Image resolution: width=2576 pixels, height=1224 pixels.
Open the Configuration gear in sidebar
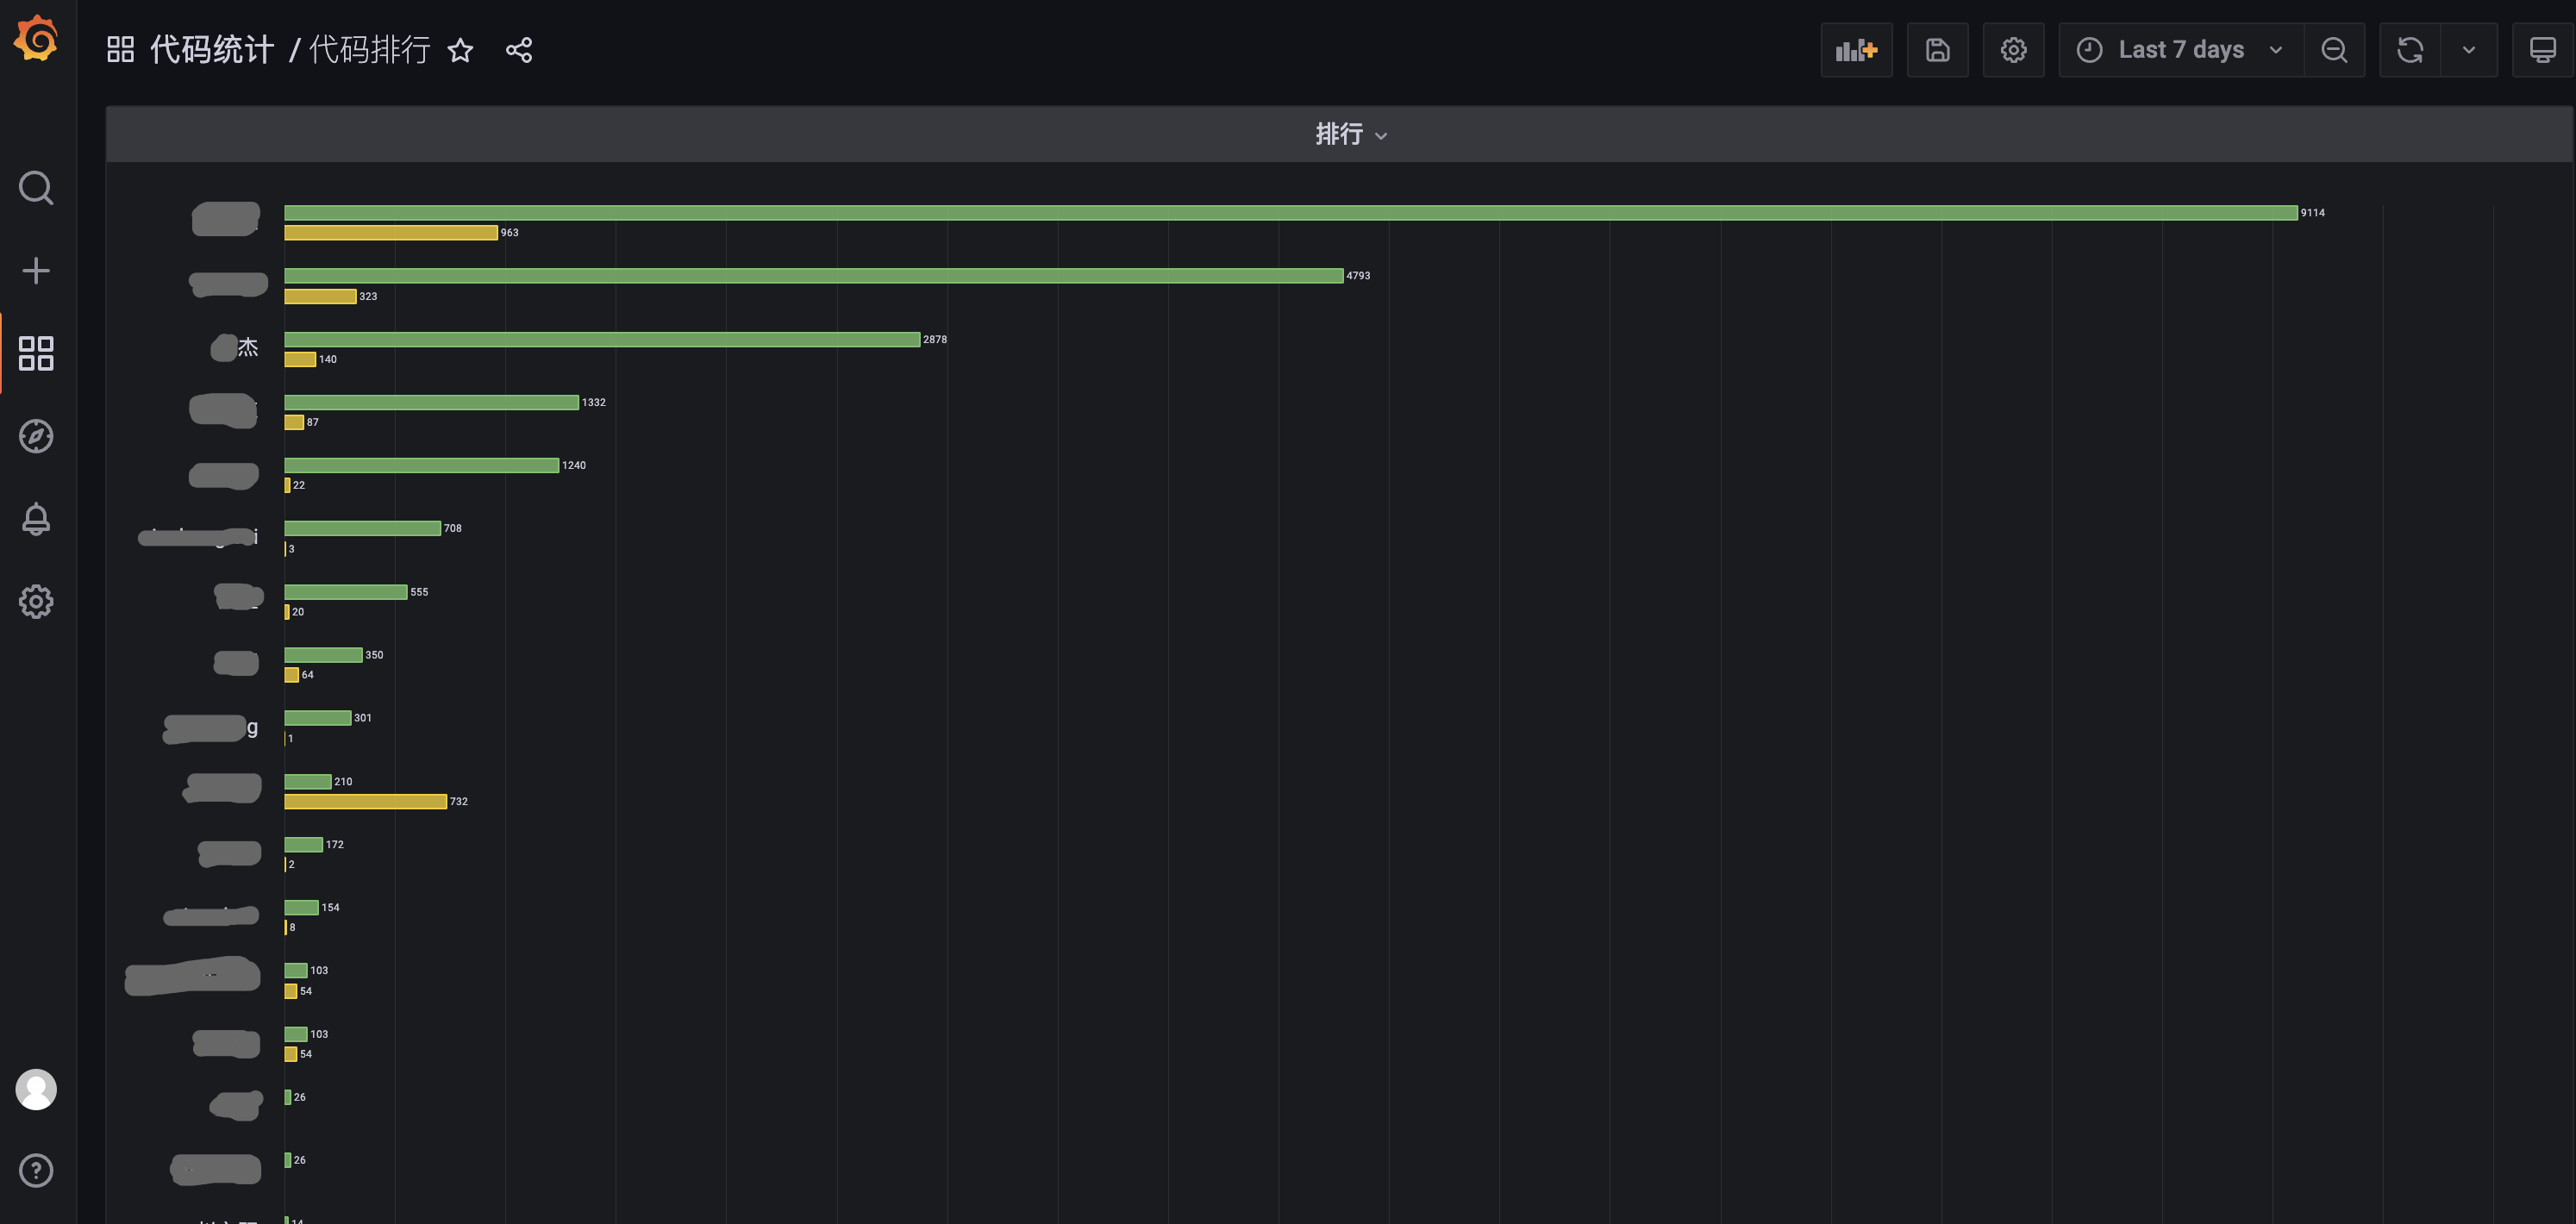(x=36, y=602)
